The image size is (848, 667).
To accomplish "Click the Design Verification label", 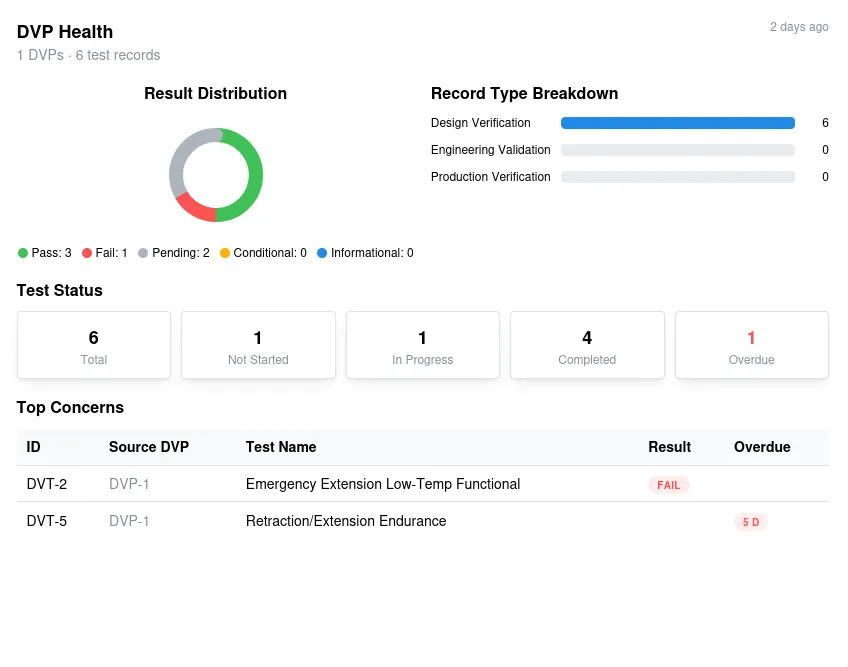I will point(480,123).
